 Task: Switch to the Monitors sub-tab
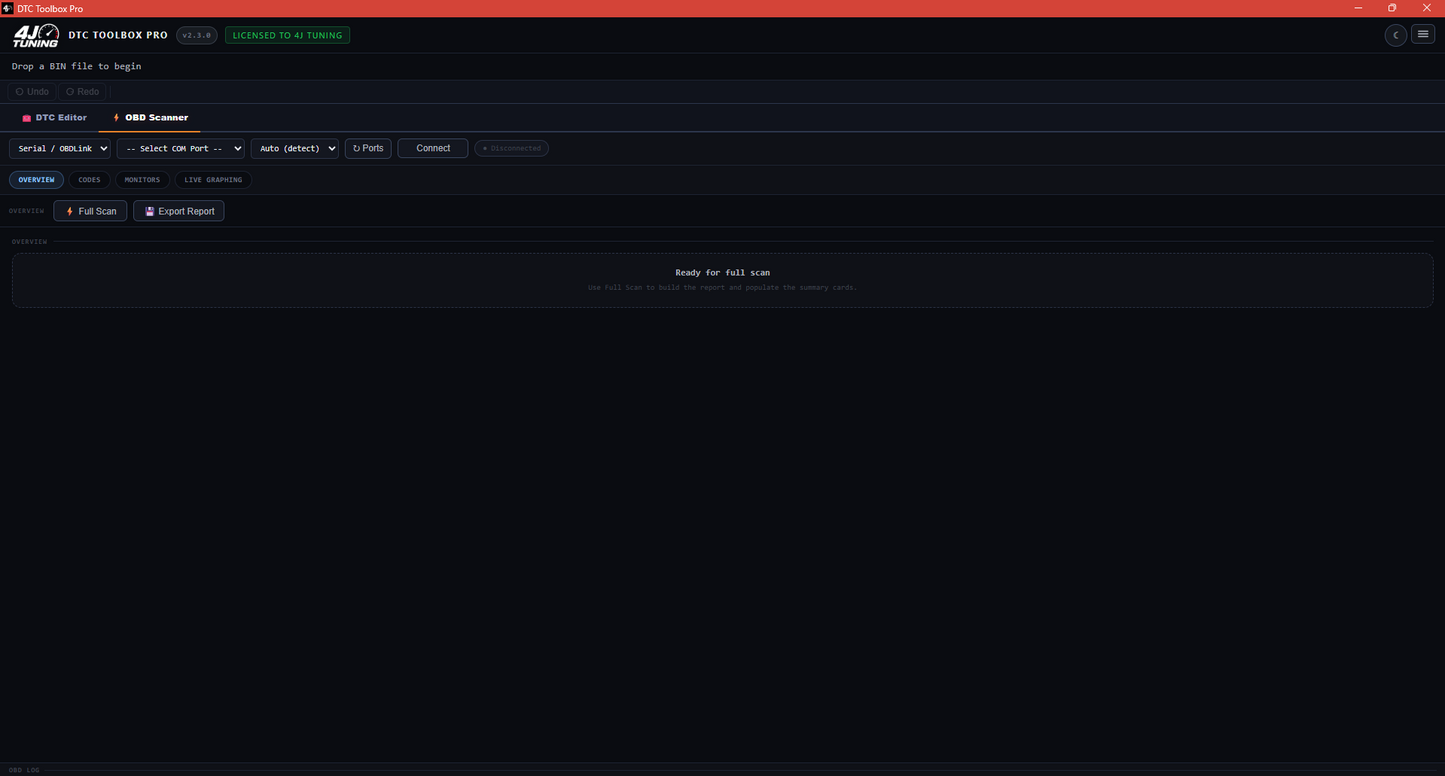[x=142, y=180]
